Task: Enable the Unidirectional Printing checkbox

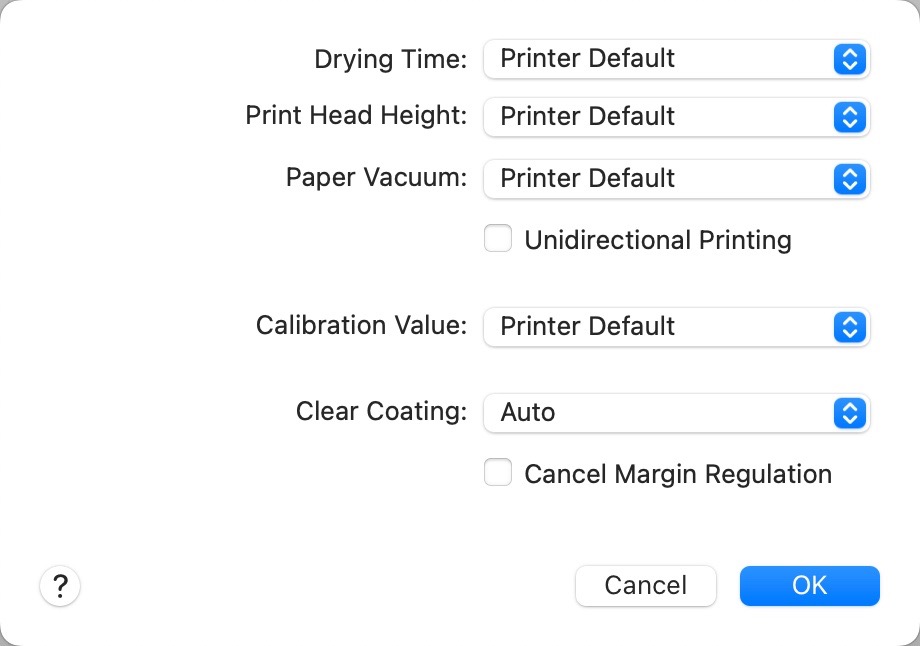Action: [498, 239]
